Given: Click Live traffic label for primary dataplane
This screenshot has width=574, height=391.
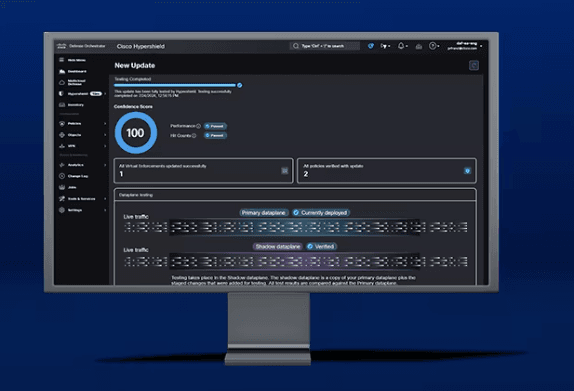Looking at the screenshot, I should point(136,217).
